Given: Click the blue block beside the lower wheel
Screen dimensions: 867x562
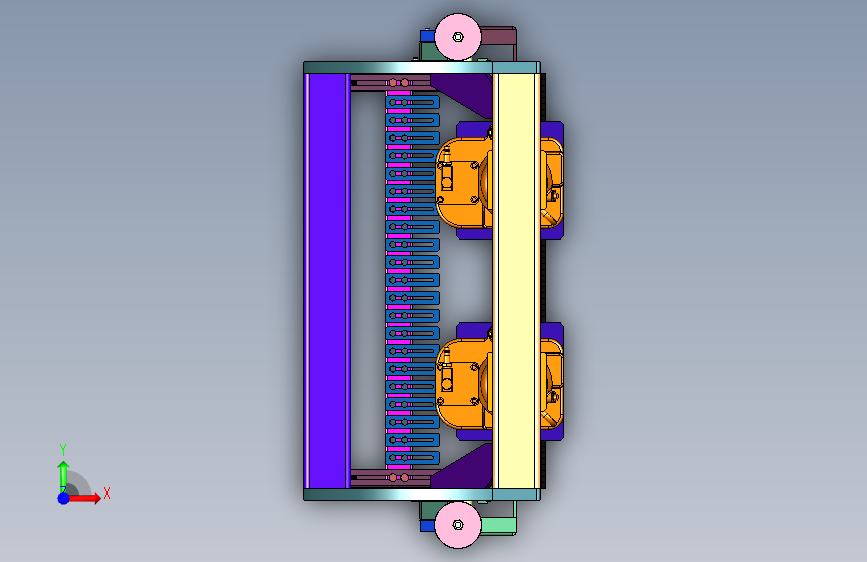Looking at the screenshot, I should 427,525.
